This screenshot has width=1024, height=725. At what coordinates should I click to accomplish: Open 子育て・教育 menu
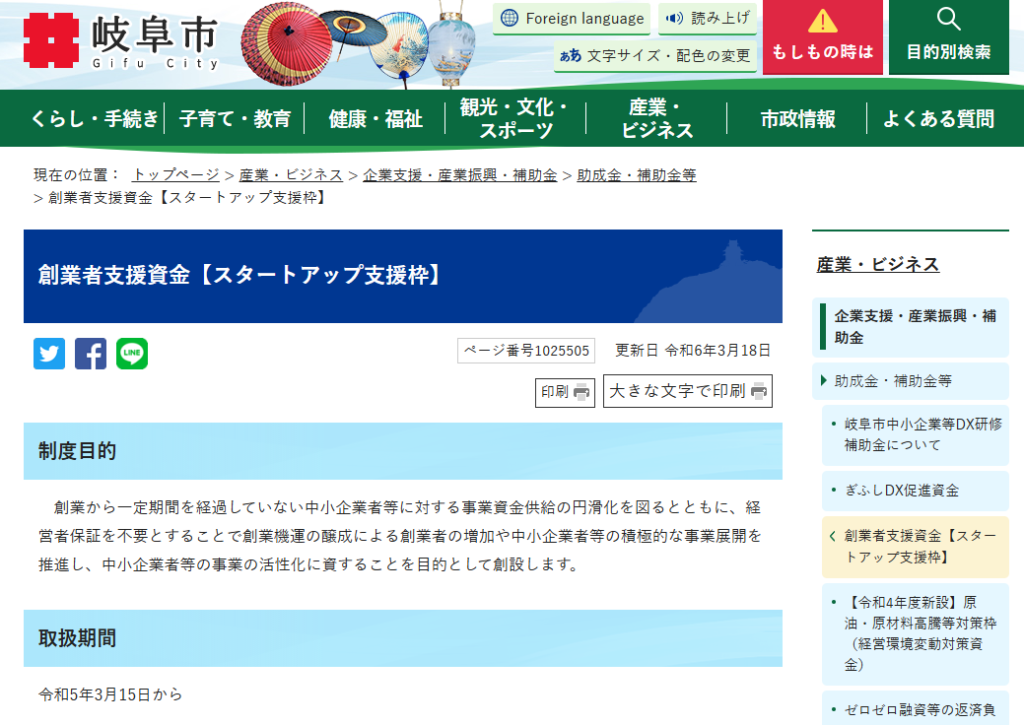[x=235, y=119]
